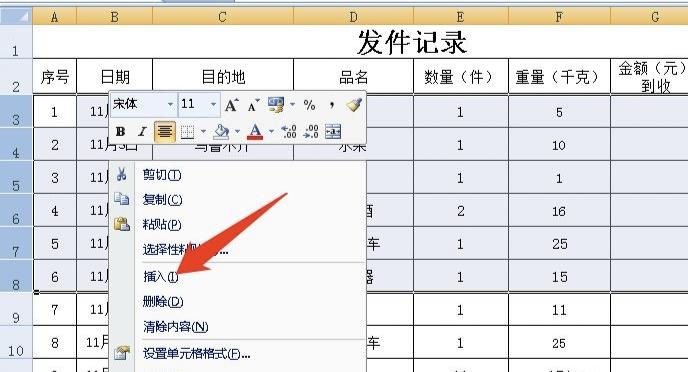Click the 发件记录 title cell
688x372 pixels.
(x=360, y=42)
